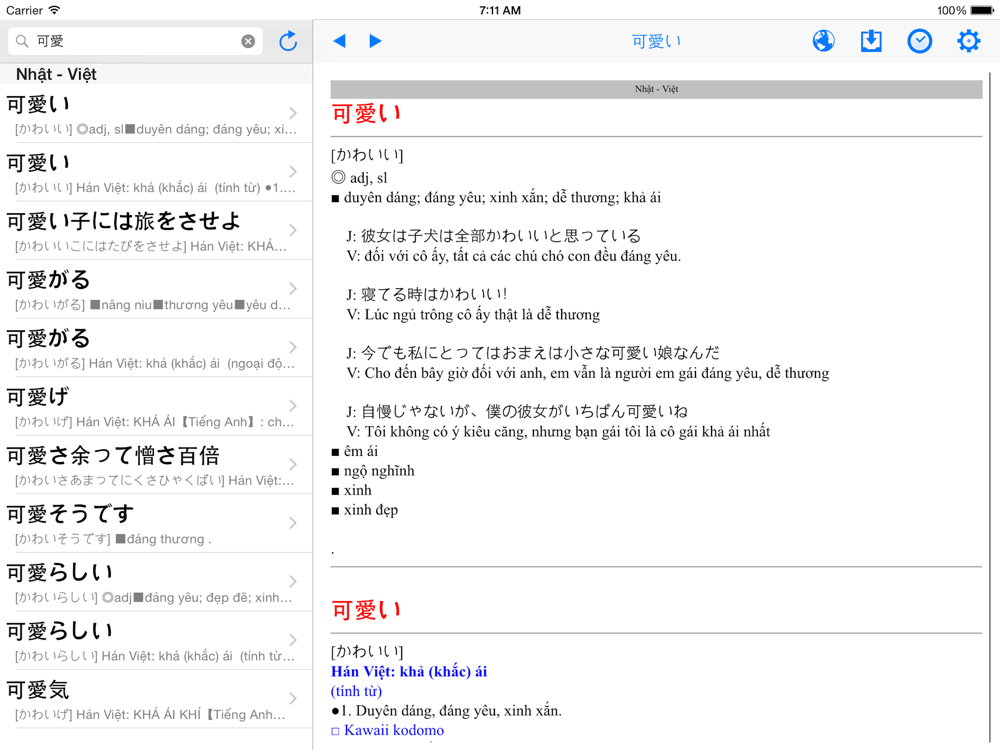Tap chevron on 可愛そうです row
1000x750 pixels.
[293, 523]
